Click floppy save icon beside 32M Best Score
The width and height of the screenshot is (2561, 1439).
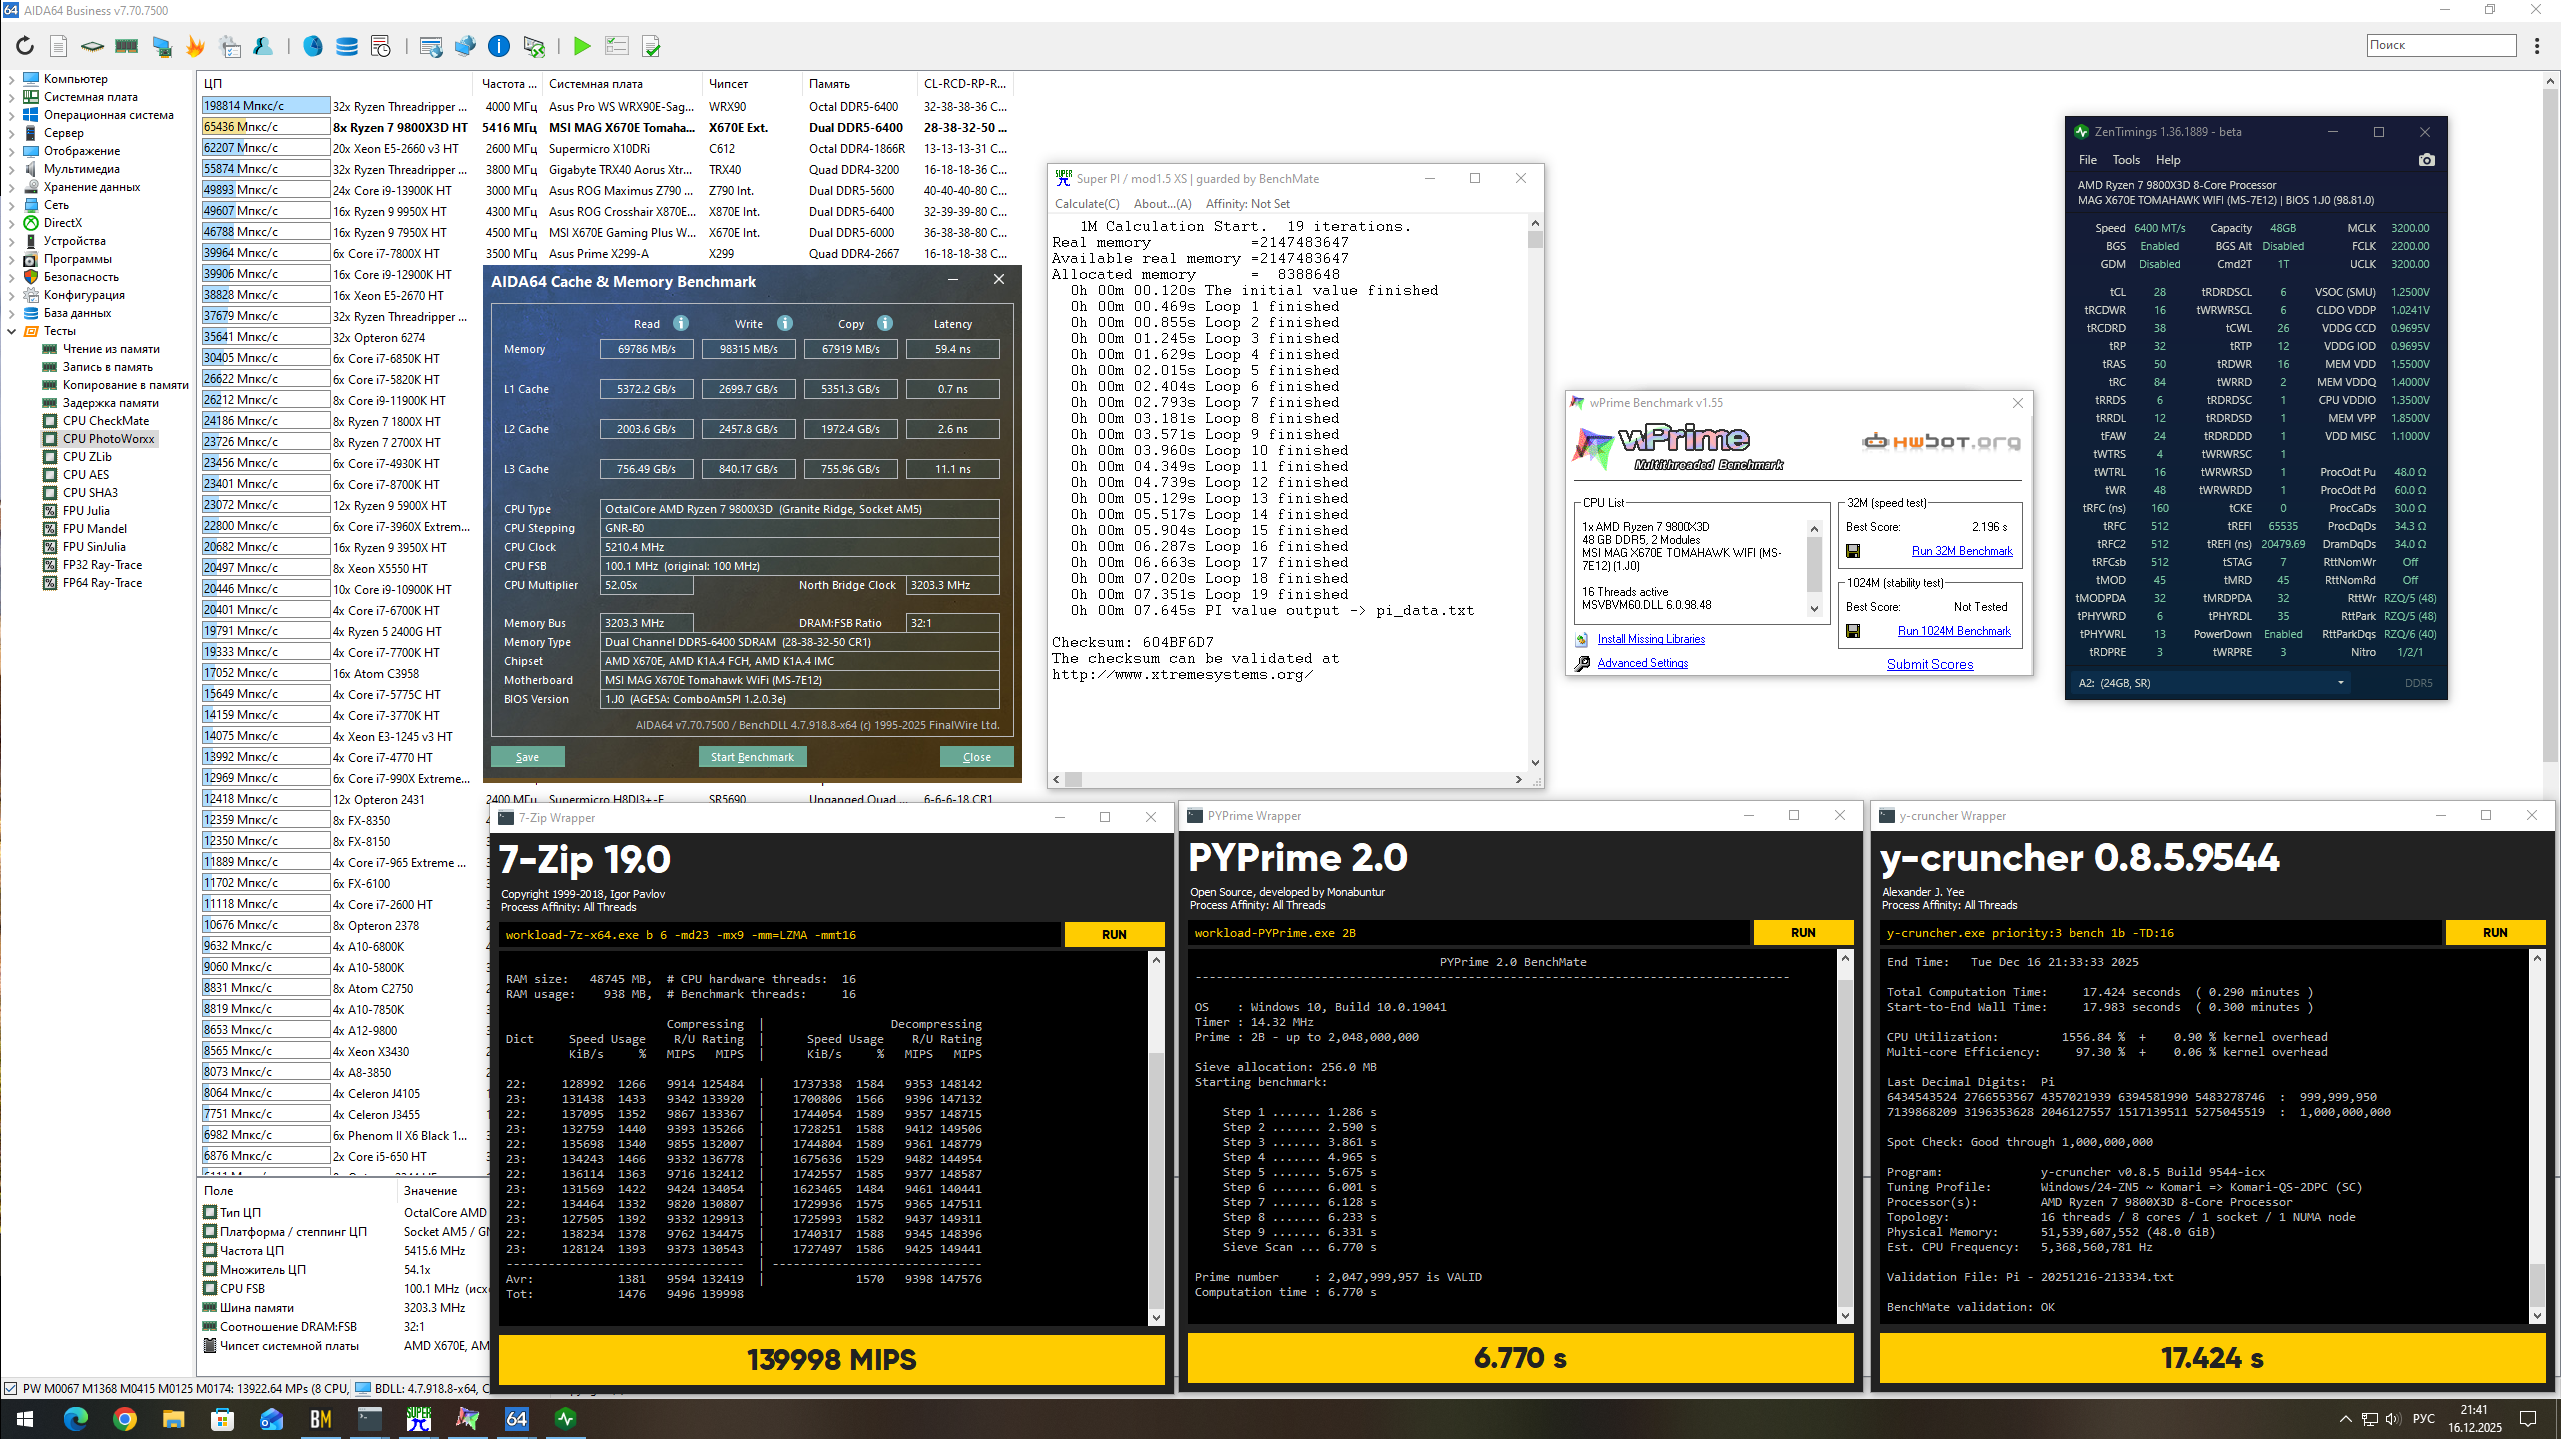coord(1853,551)
